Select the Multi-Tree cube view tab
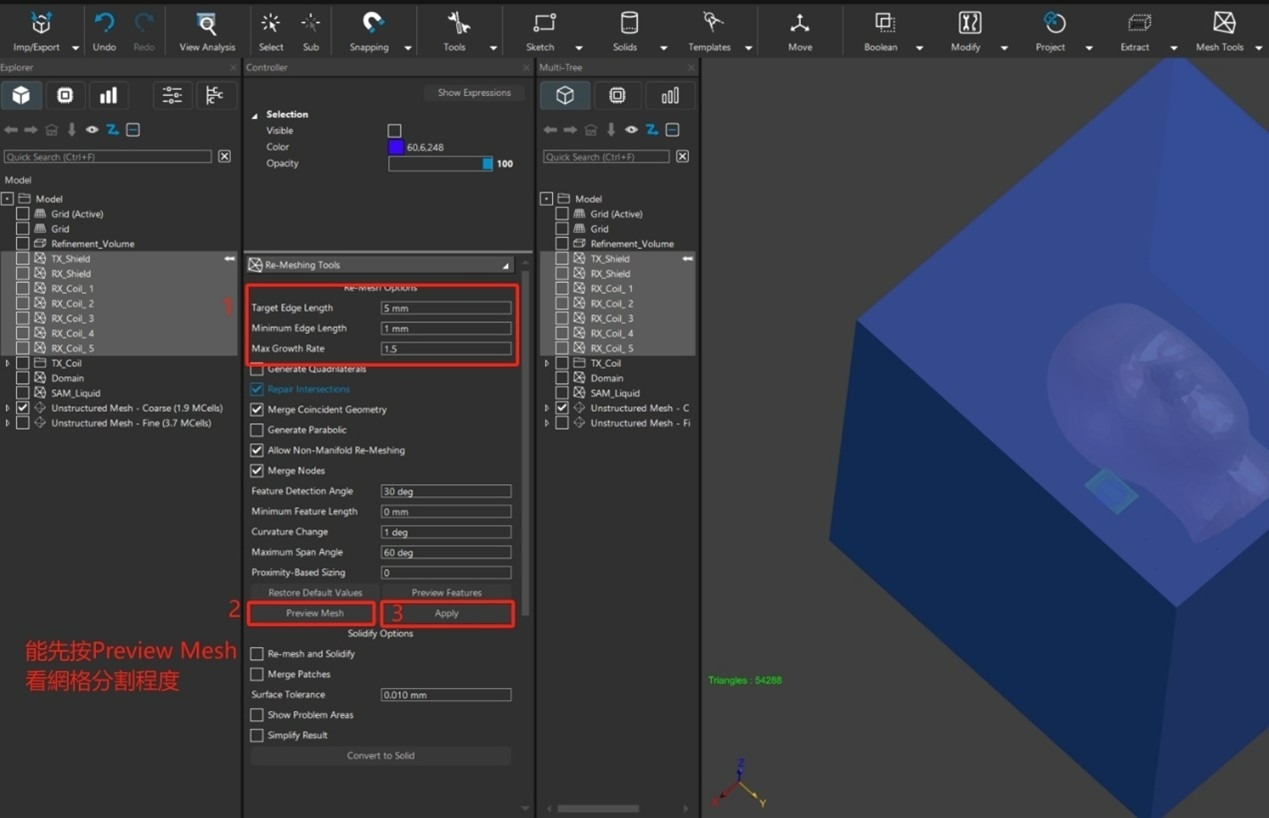Image resolution: width=1269 pixels, height=818 pixels. click(x=565, y=95)
